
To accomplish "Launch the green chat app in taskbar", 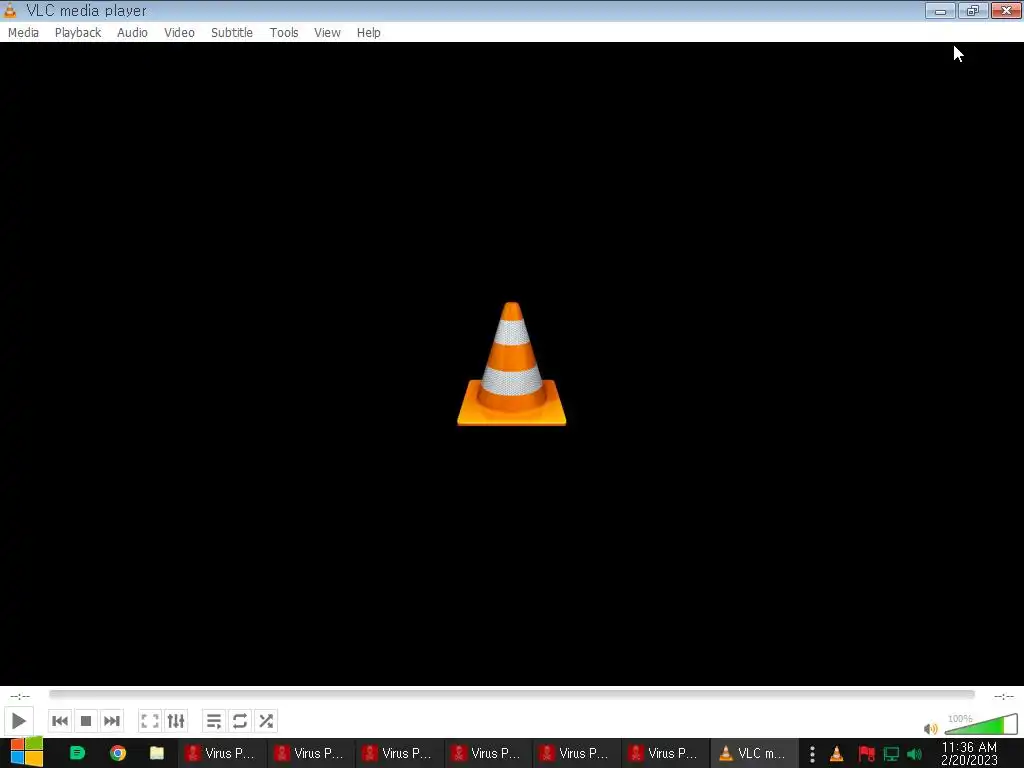I will coord(77,753).
